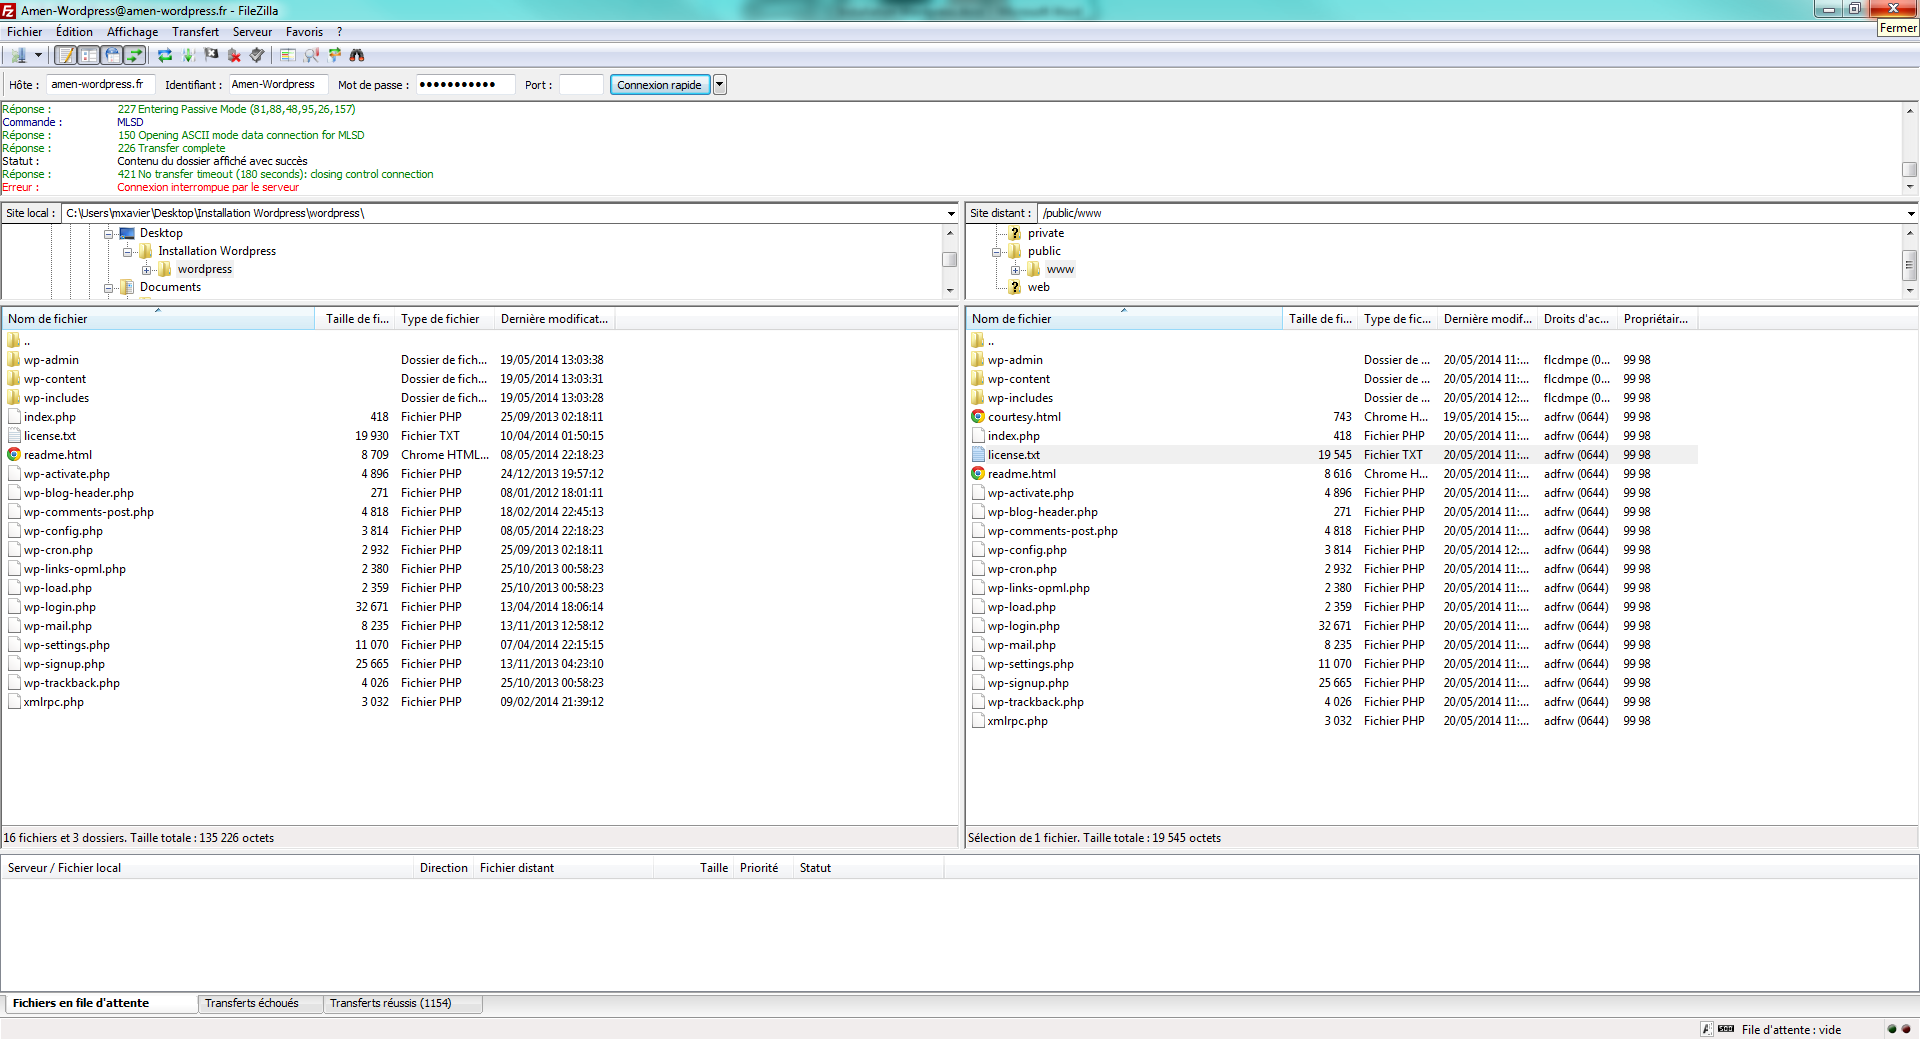Reconnect to the last server
Image resolution: width=1920 pixels, height=1040 pixels.
(x=257, y=55)
